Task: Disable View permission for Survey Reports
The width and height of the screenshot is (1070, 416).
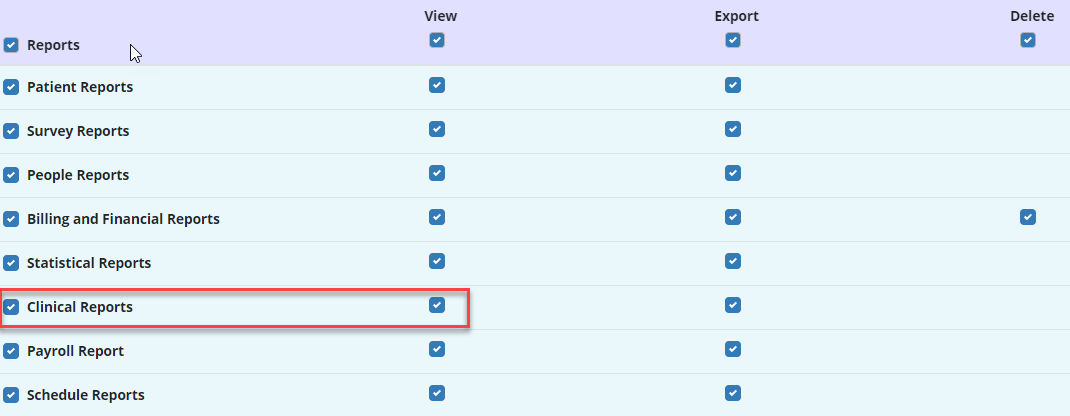Action: (x=437, y=129)
